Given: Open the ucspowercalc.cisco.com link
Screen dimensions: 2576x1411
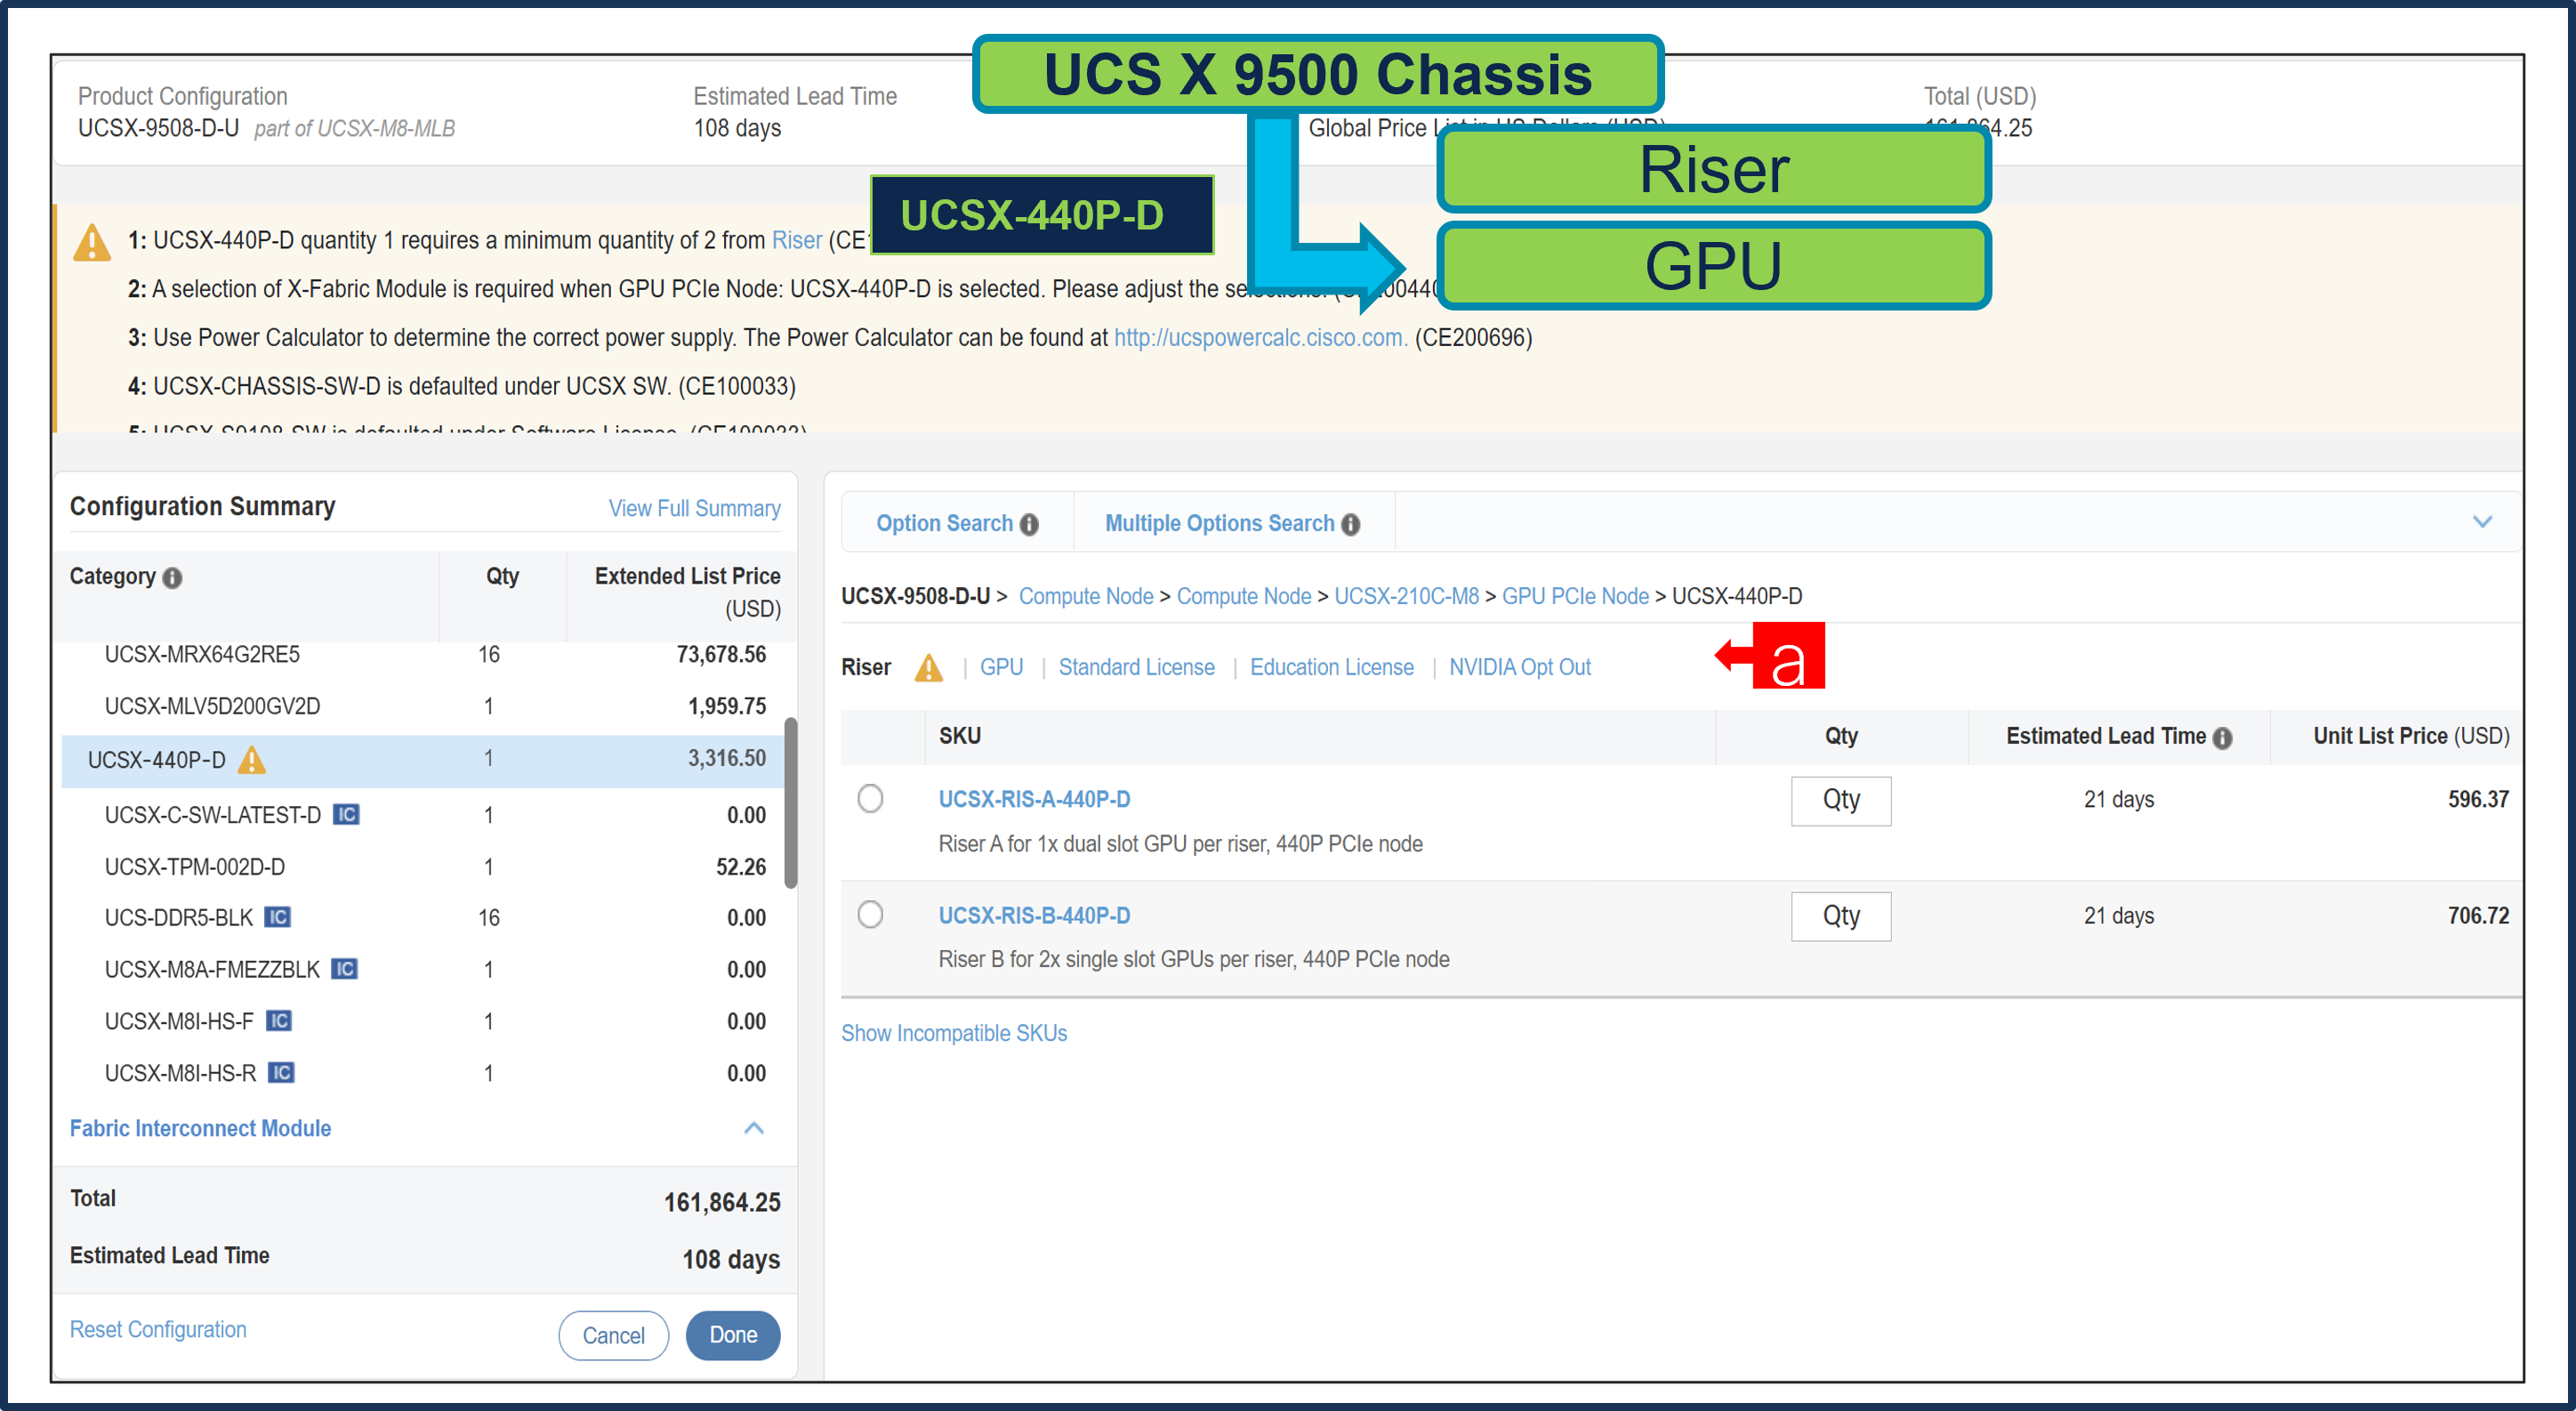Looking at the screenshot, I should 1260,337.
